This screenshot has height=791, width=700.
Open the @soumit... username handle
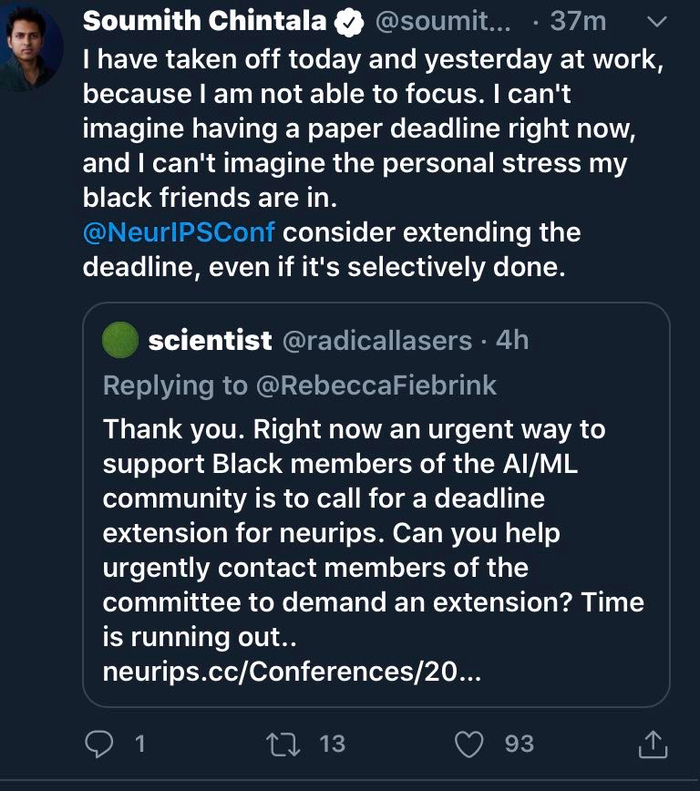coord(441,22)
